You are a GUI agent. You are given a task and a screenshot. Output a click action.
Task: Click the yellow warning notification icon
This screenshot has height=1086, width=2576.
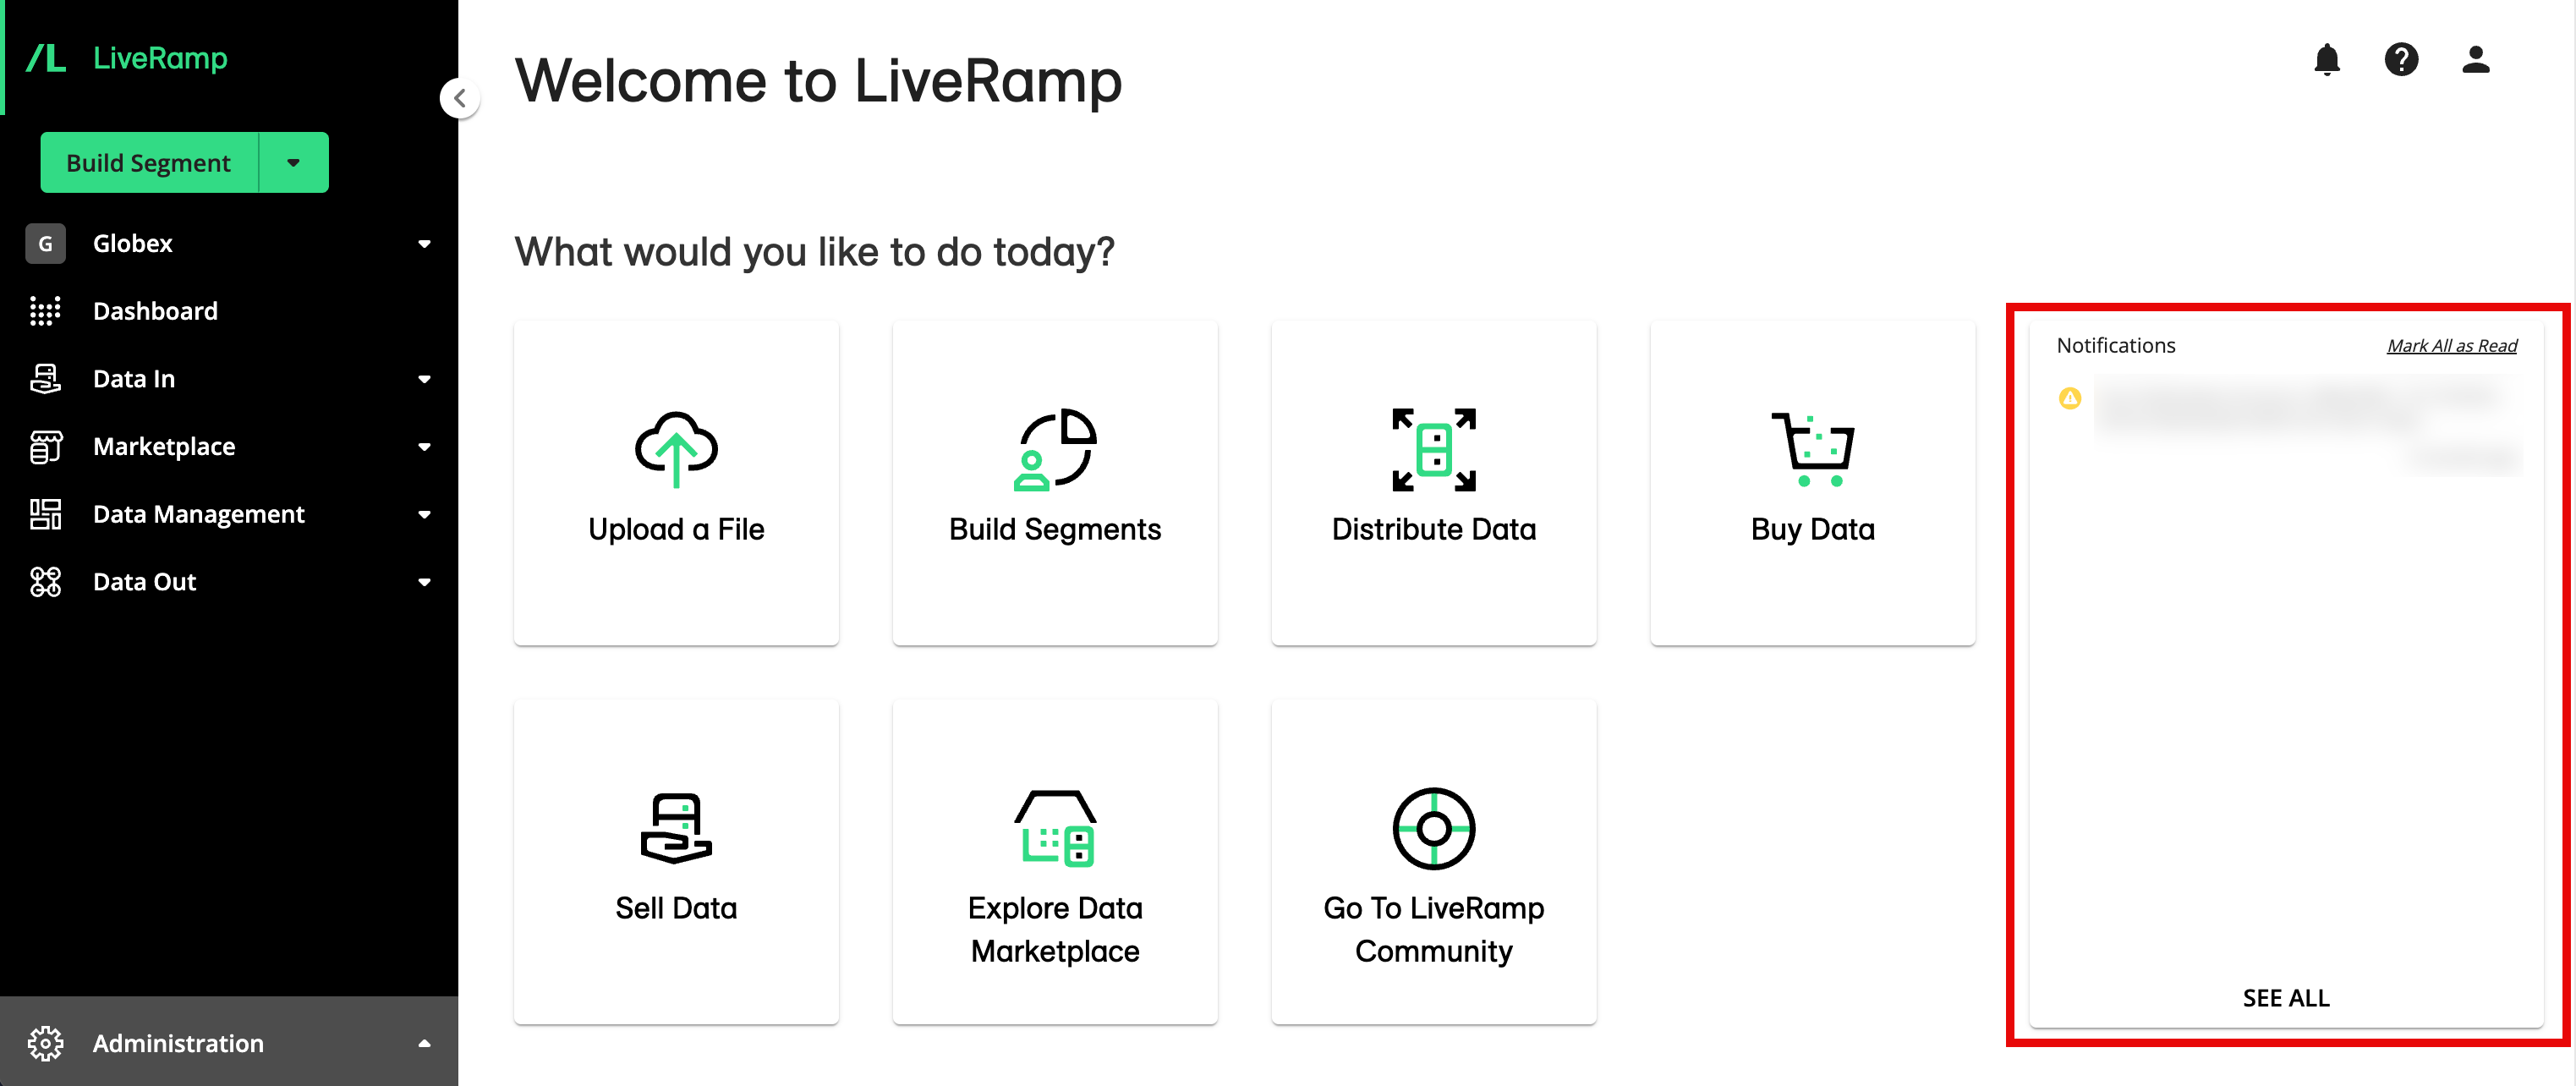point(2069,398)
